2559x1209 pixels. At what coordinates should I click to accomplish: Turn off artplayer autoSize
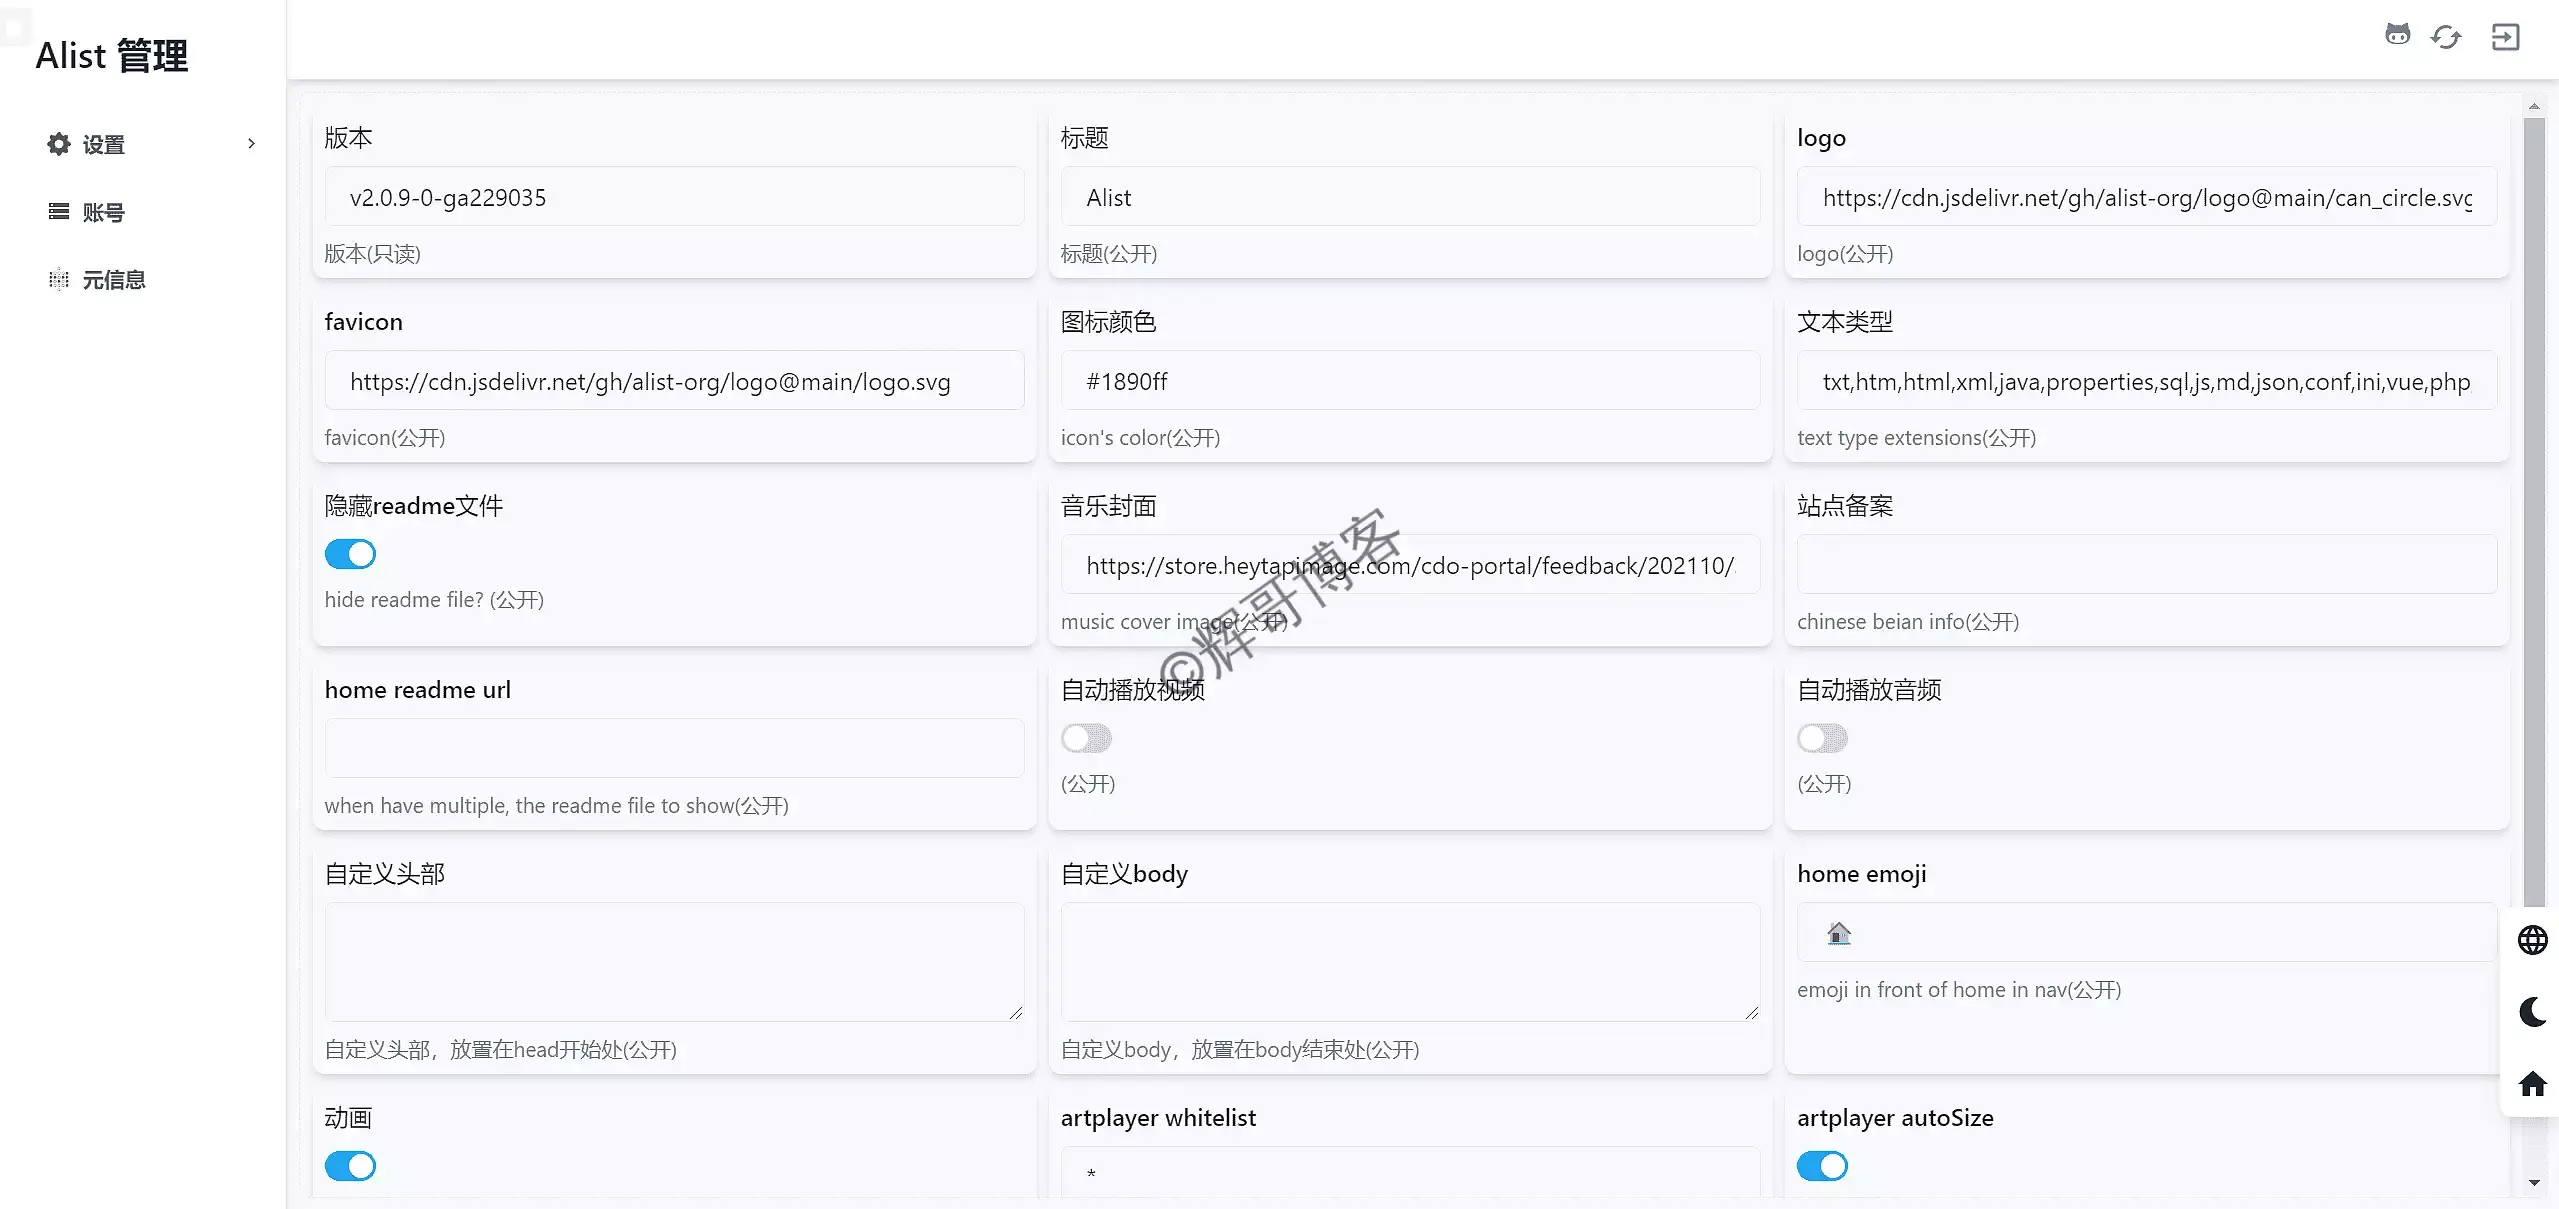pyautogui.click(x=1821, y=1165)
